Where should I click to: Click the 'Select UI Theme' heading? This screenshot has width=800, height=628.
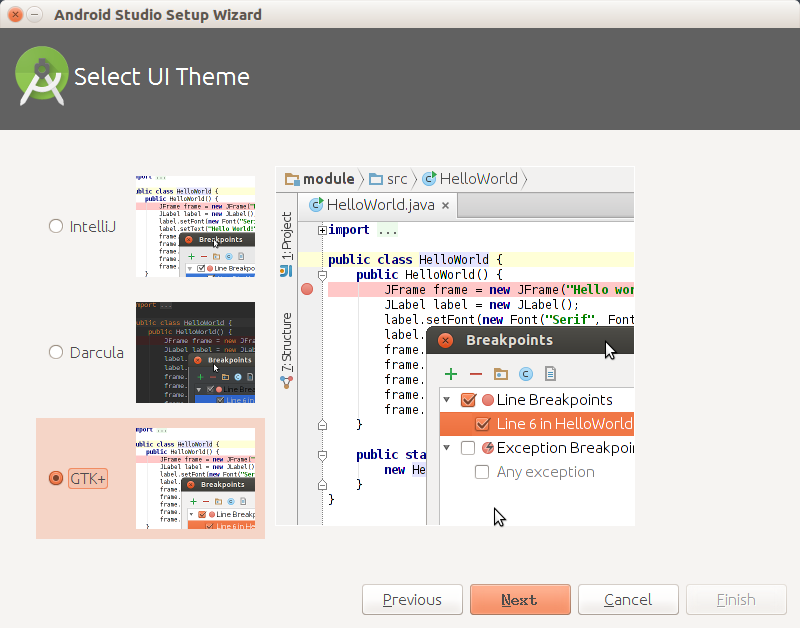[162, 77]
